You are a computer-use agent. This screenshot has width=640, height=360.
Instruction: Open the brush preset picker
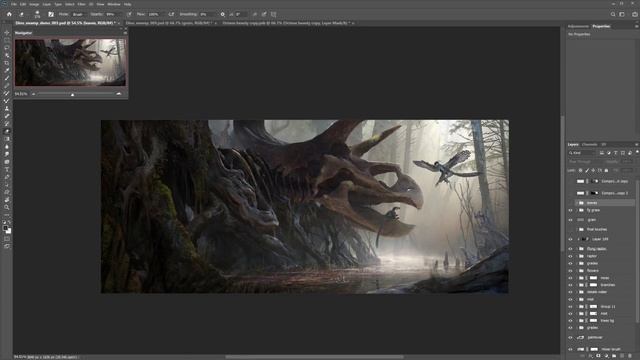[37, 14]
